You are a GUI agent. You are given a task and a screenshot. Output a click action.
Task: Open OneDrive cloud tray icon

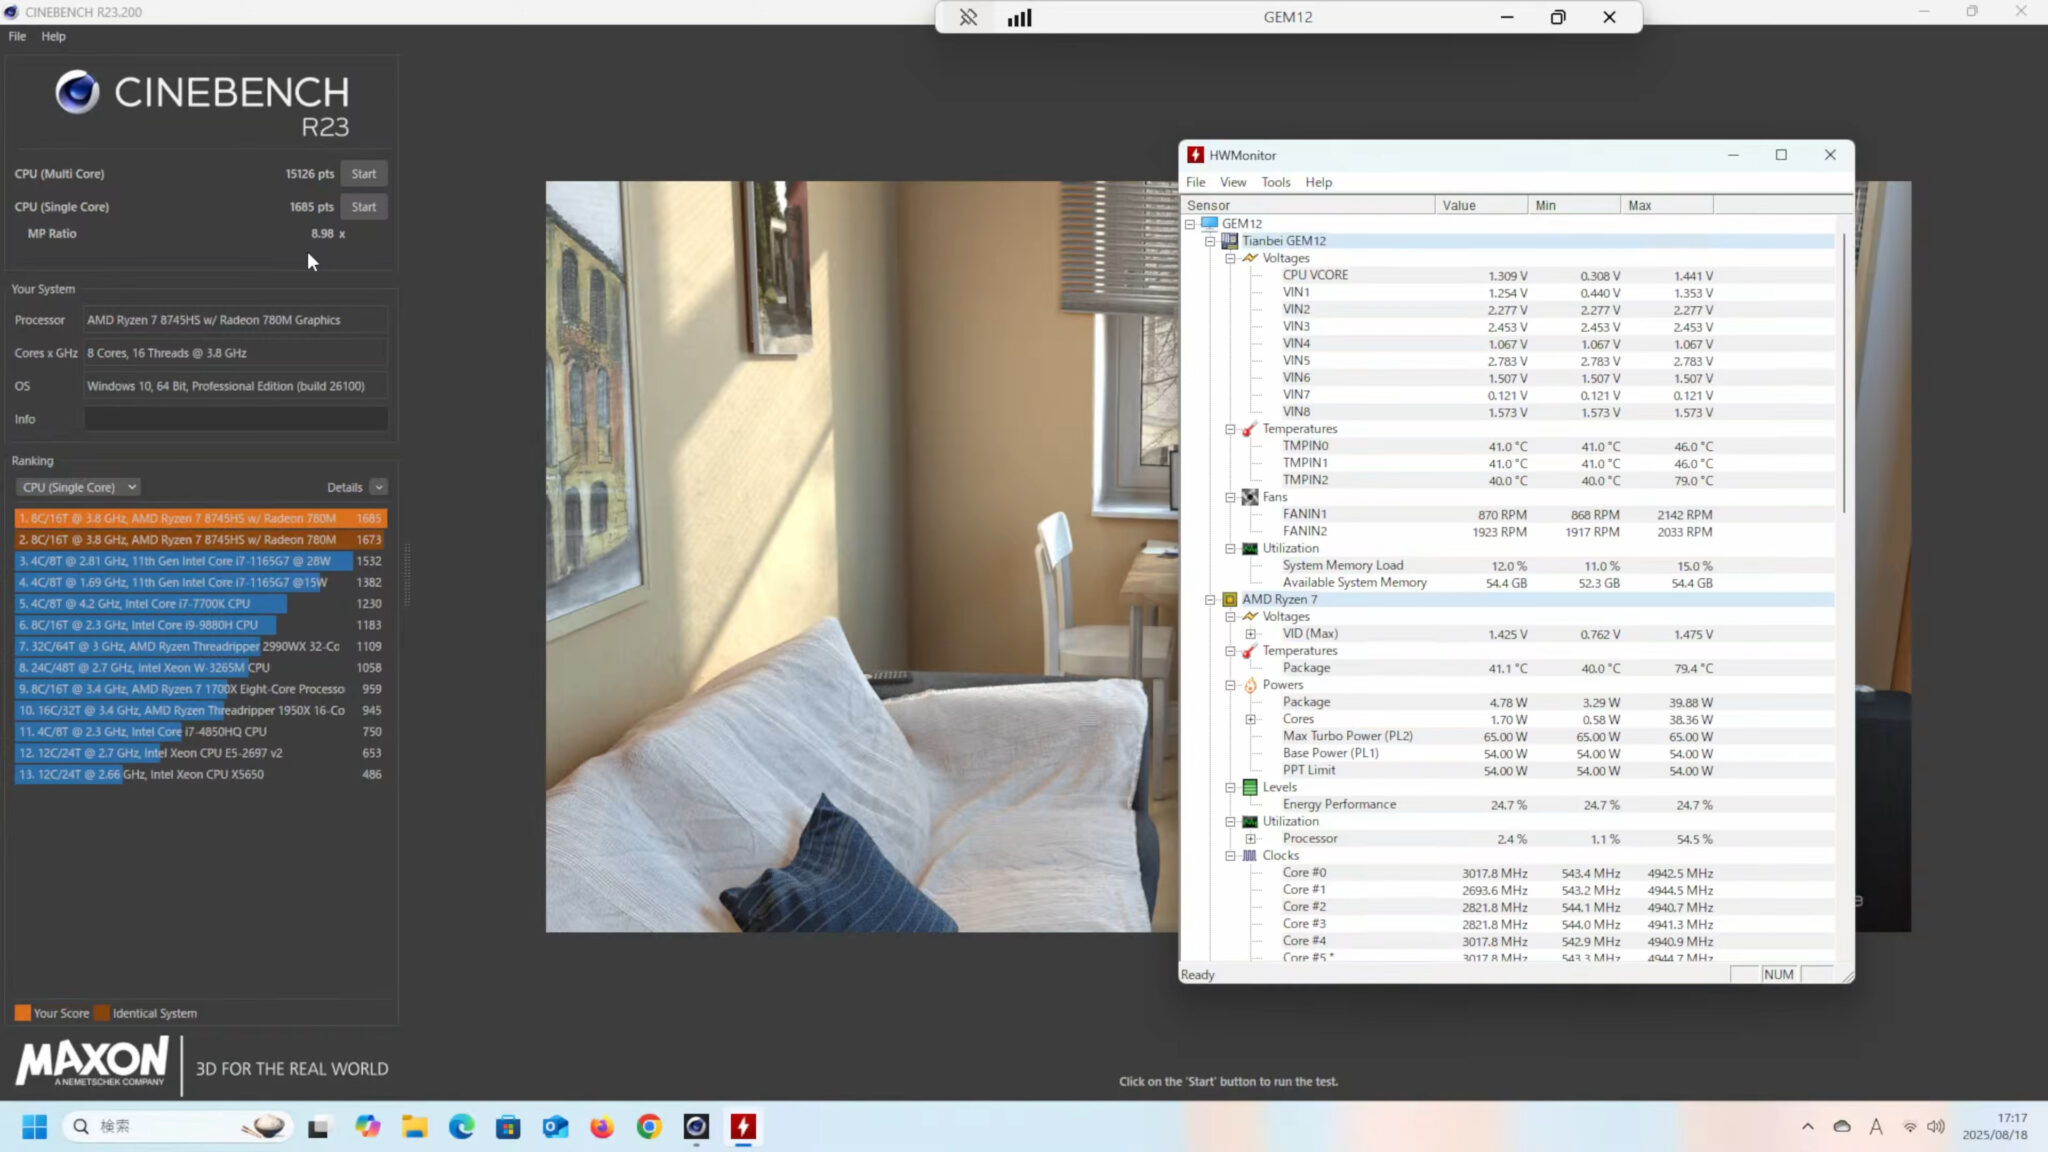click(1842, 1127)
